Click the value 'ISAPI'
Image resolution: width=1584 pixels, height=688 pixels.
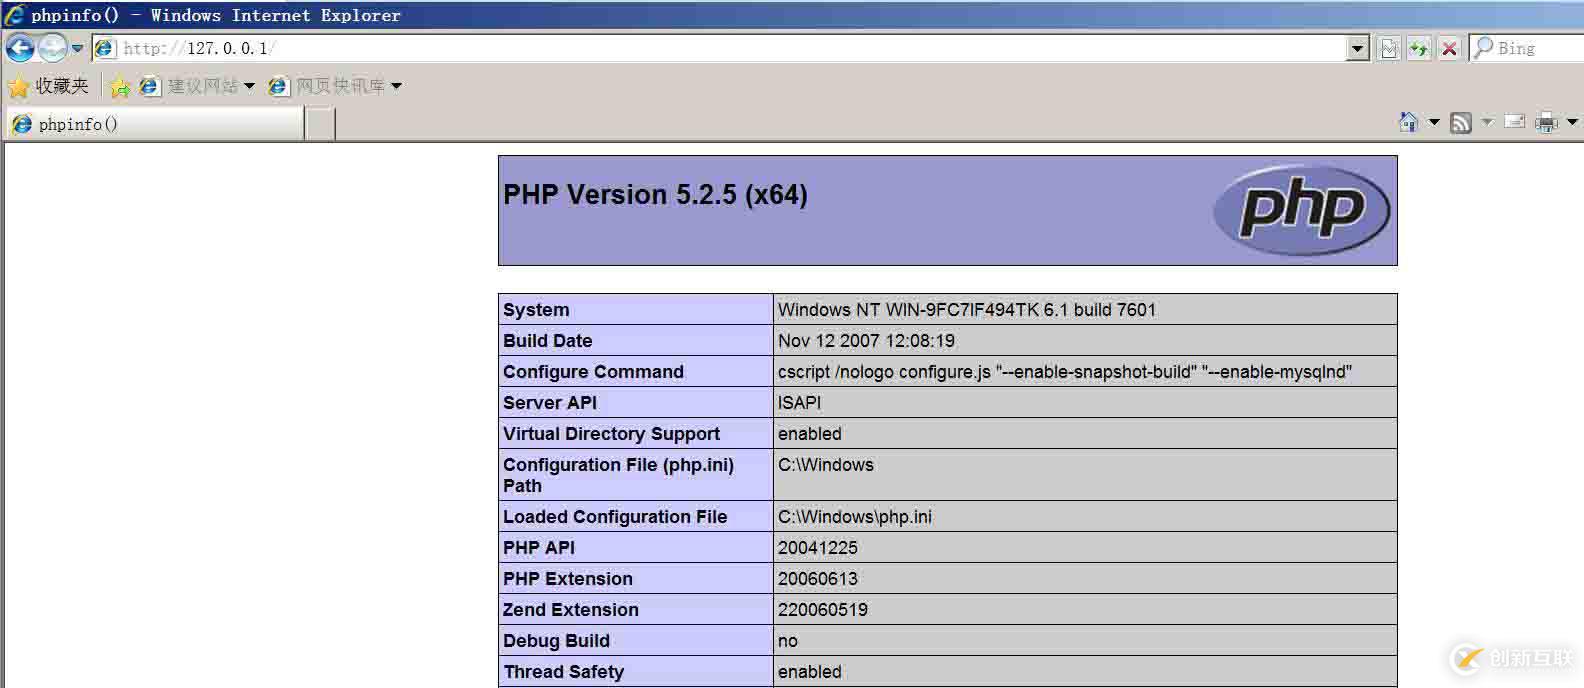[799, 403]
